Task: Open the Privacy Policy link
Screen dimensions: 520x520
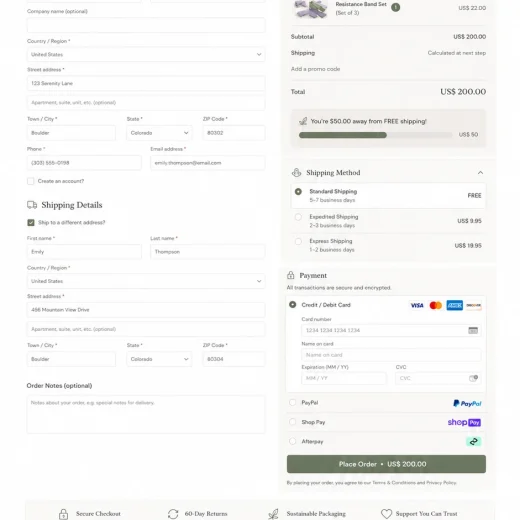Action: 441,483
